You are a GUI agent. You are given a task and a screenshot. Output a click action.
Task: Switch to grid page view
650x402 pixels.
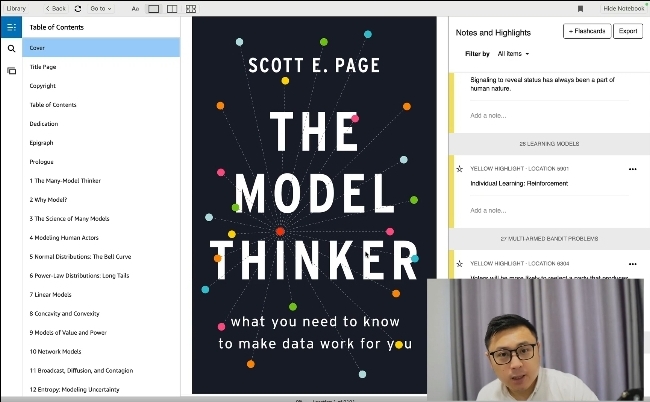pyautogui.click(x=191, y=9)
